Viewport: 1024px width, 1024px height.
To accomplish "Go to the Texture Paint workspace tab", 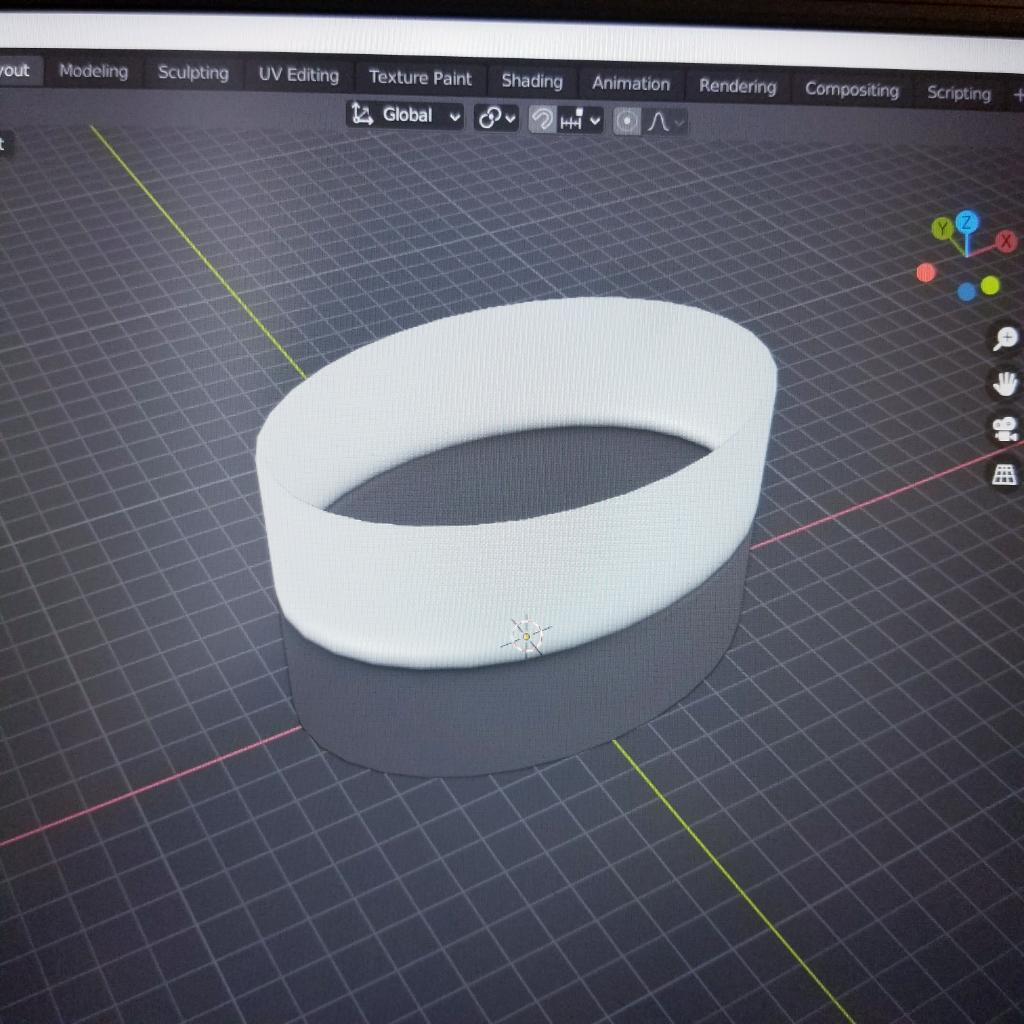I will coord(420,78).
